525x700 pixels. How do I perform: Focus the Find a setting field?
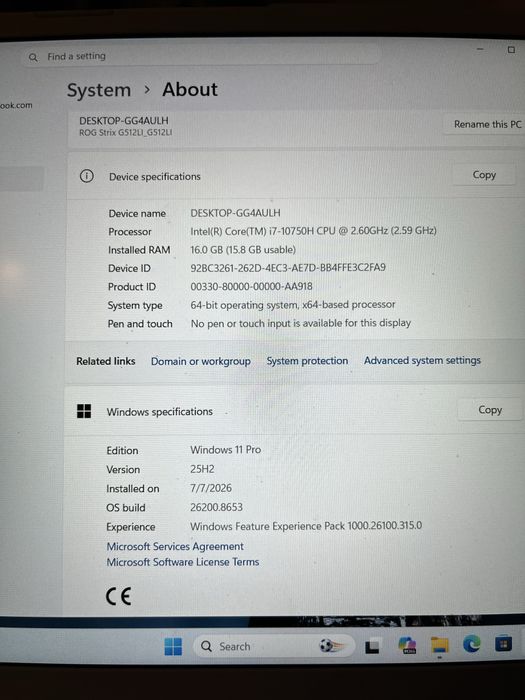click(201, 56)
